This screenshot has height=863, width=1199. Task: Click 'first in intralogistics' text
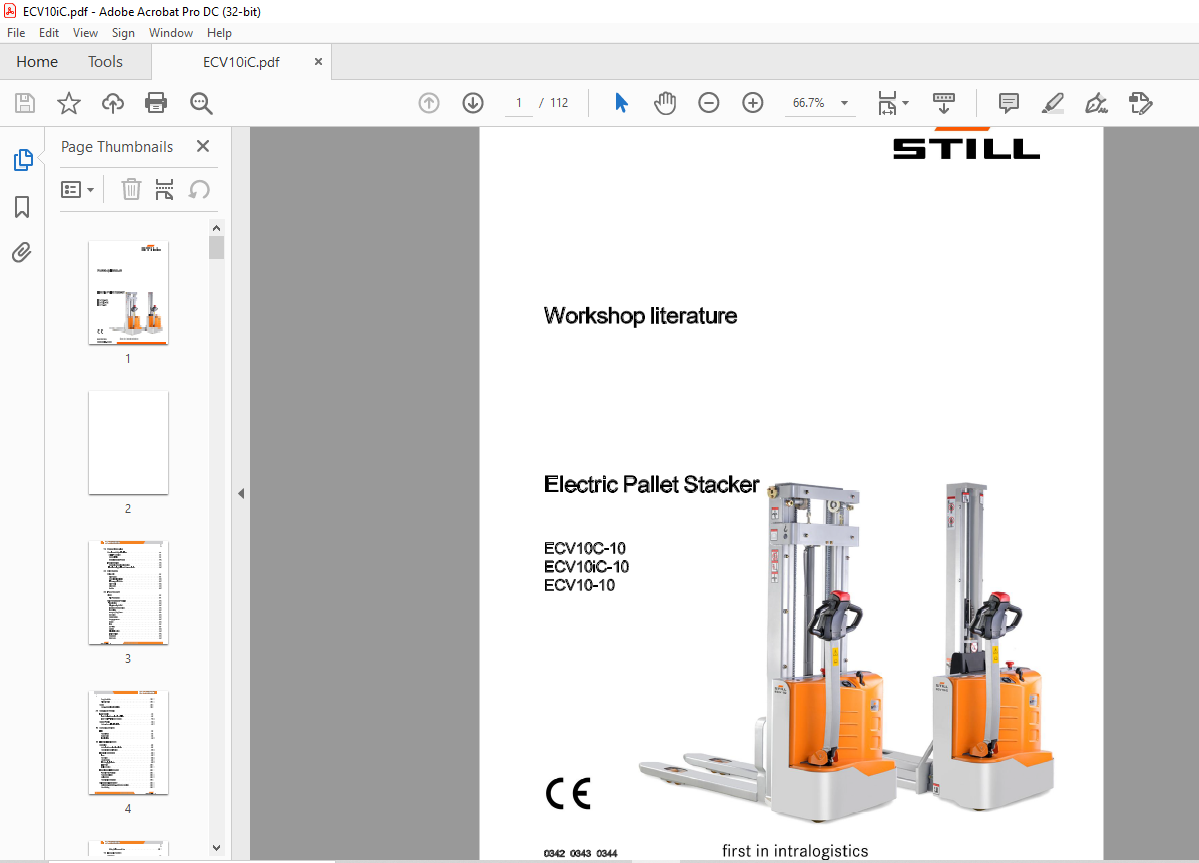[795, 851]
